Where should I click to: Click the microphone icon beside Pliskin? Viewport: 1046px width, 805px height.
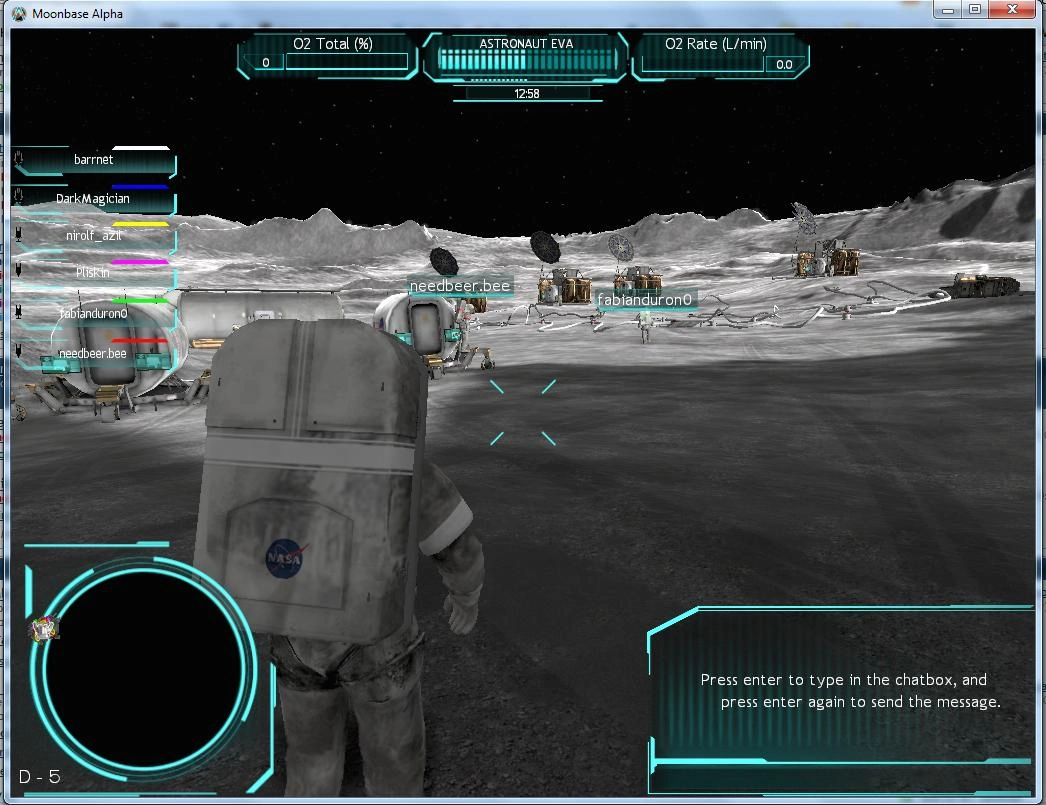pyautogui.click(x=19, y=270)
